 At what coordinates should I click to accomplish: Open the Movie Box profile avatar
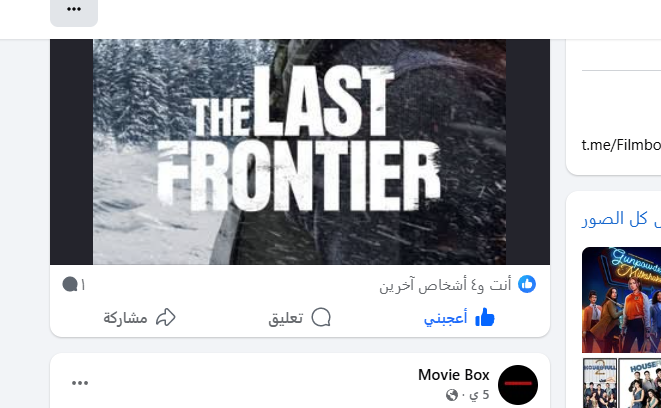coord(518,384)
